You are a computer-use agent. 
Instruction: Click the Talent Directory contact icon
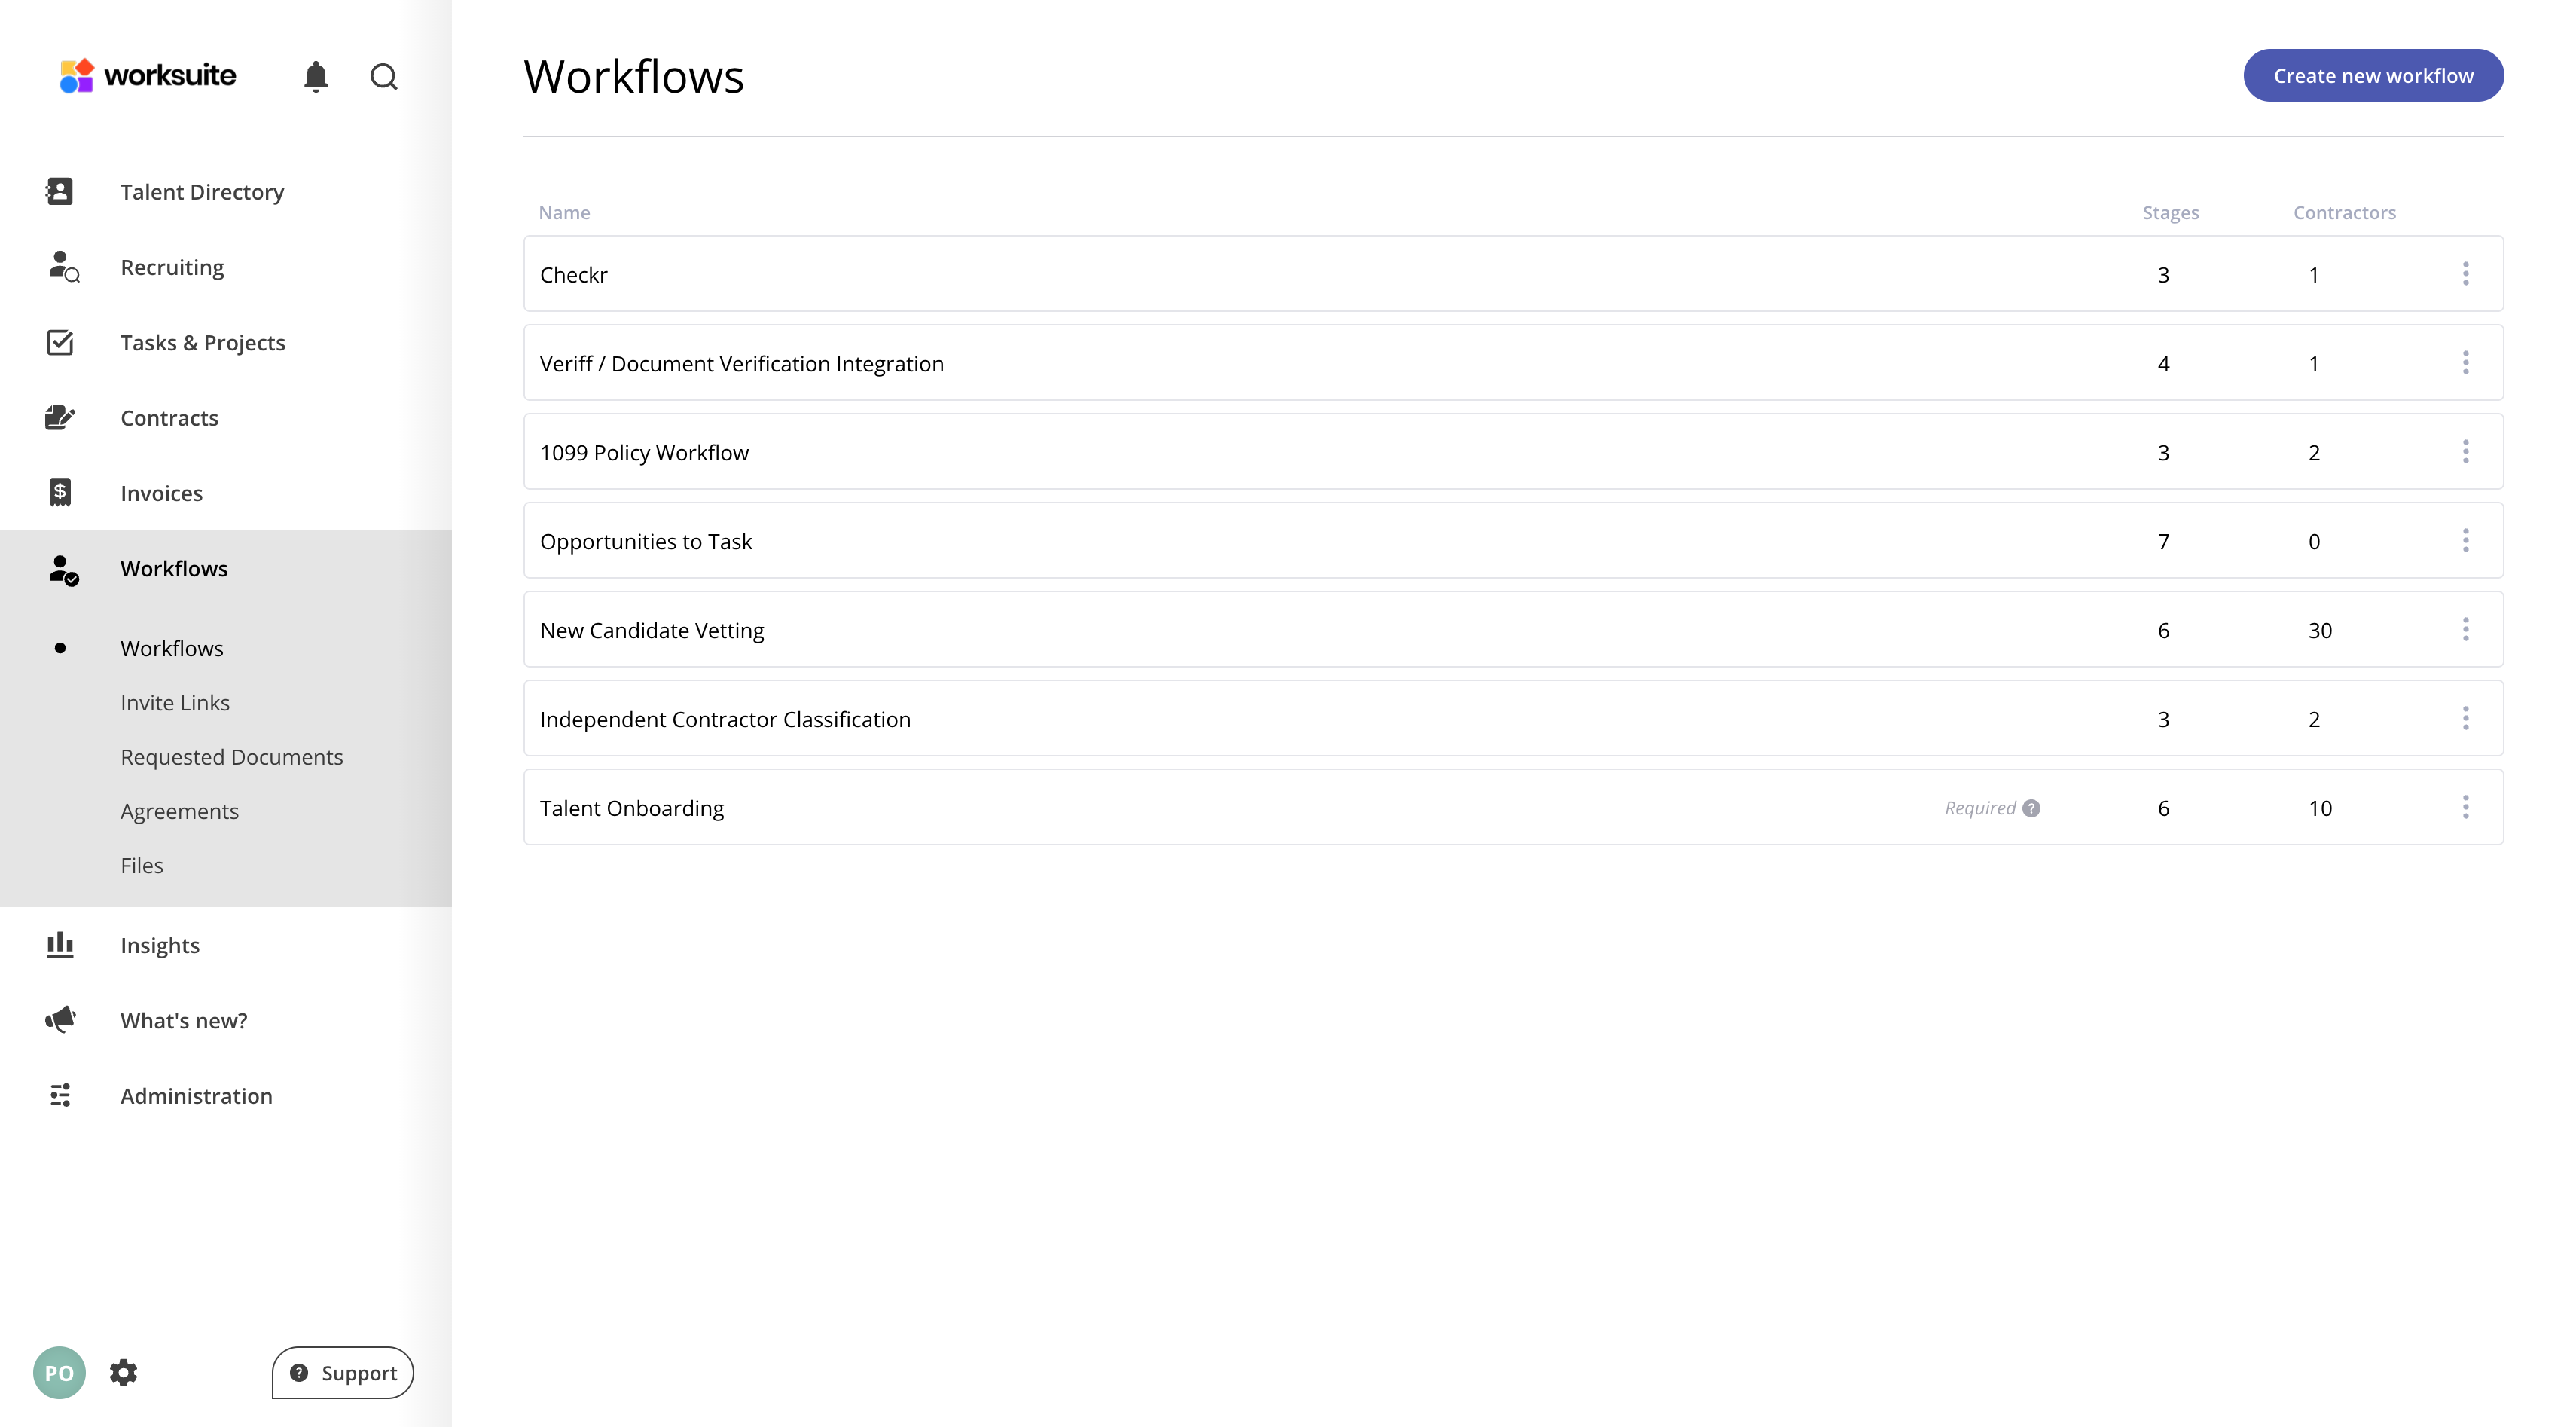coord(60,191)
